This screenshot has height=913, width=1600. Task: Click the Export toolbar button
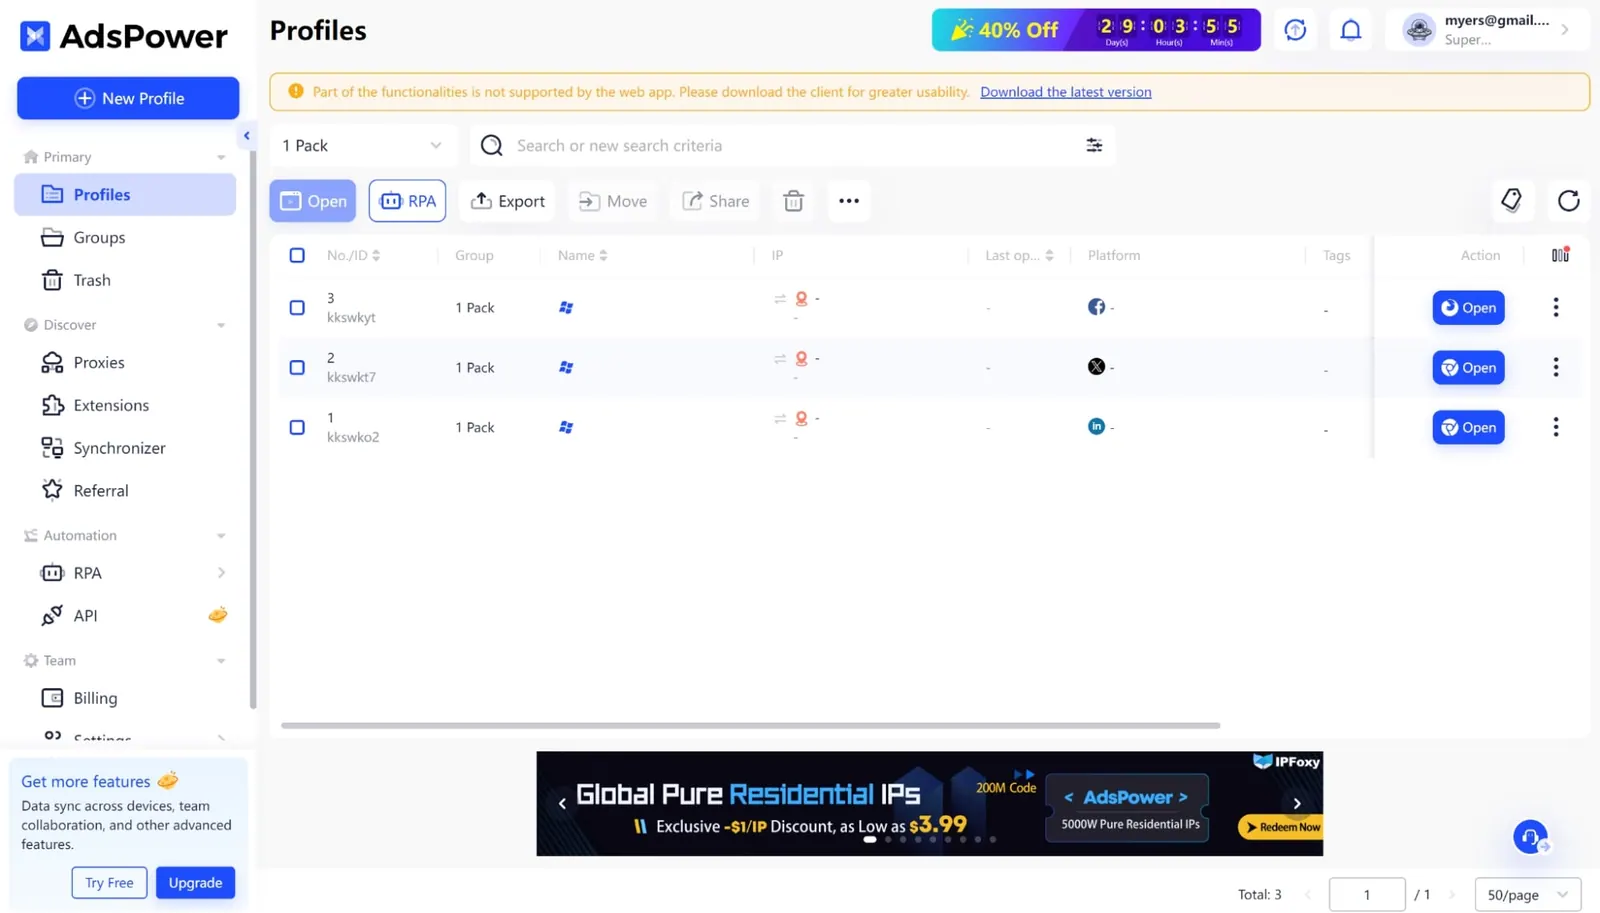pos(508,201)
